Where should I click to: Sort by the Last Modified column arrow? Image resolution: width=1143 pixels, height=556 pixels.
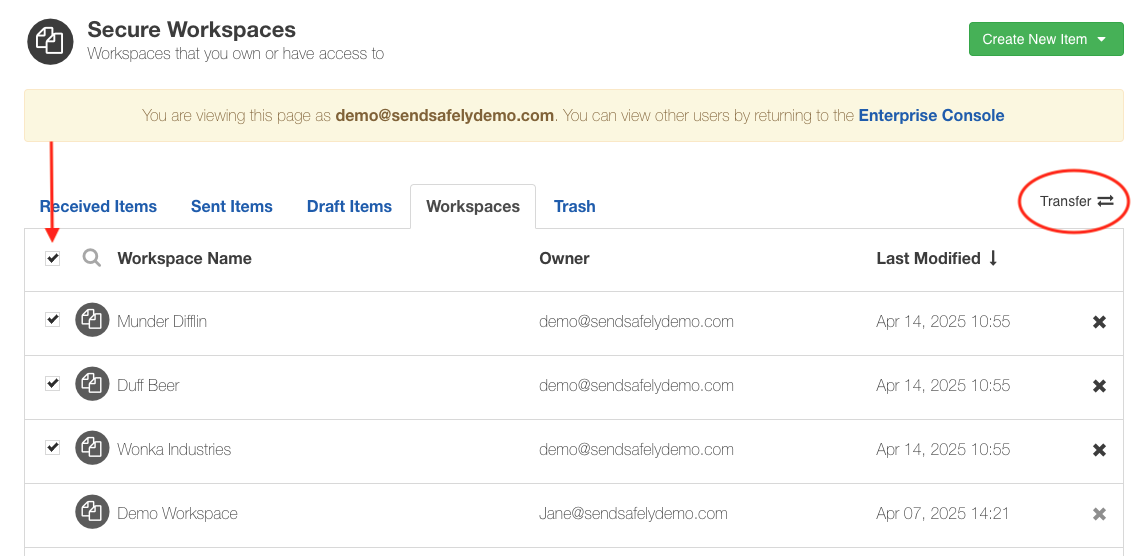coord(993,258)
